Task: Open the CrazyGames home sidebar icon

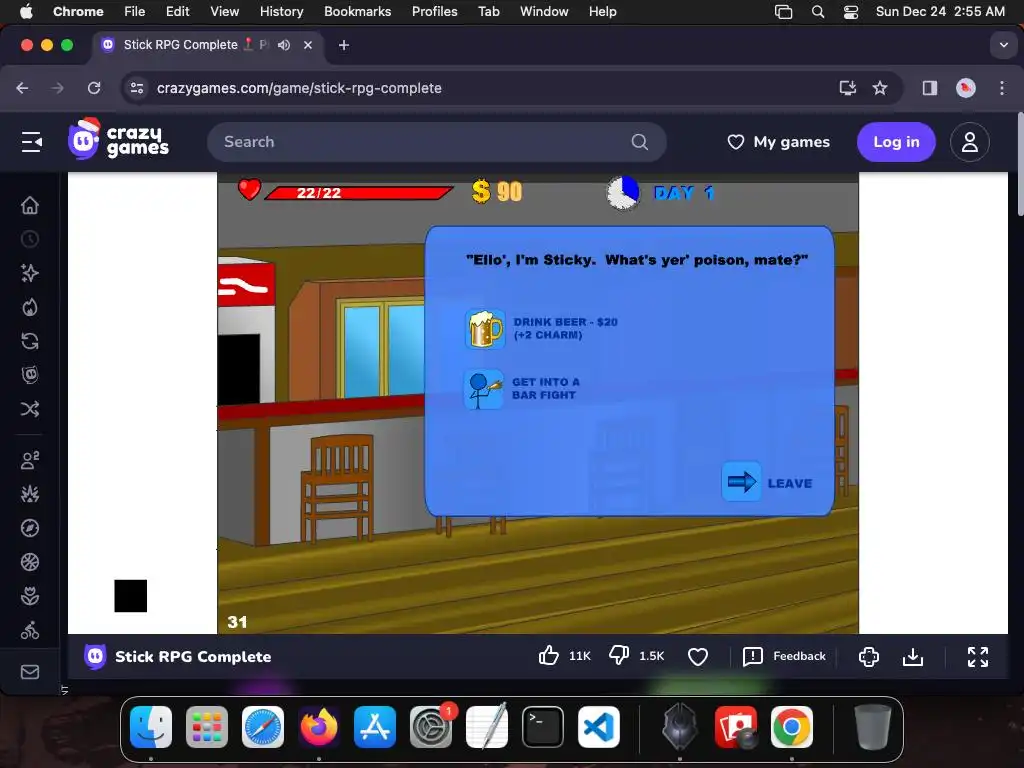Action: [30, 206]
